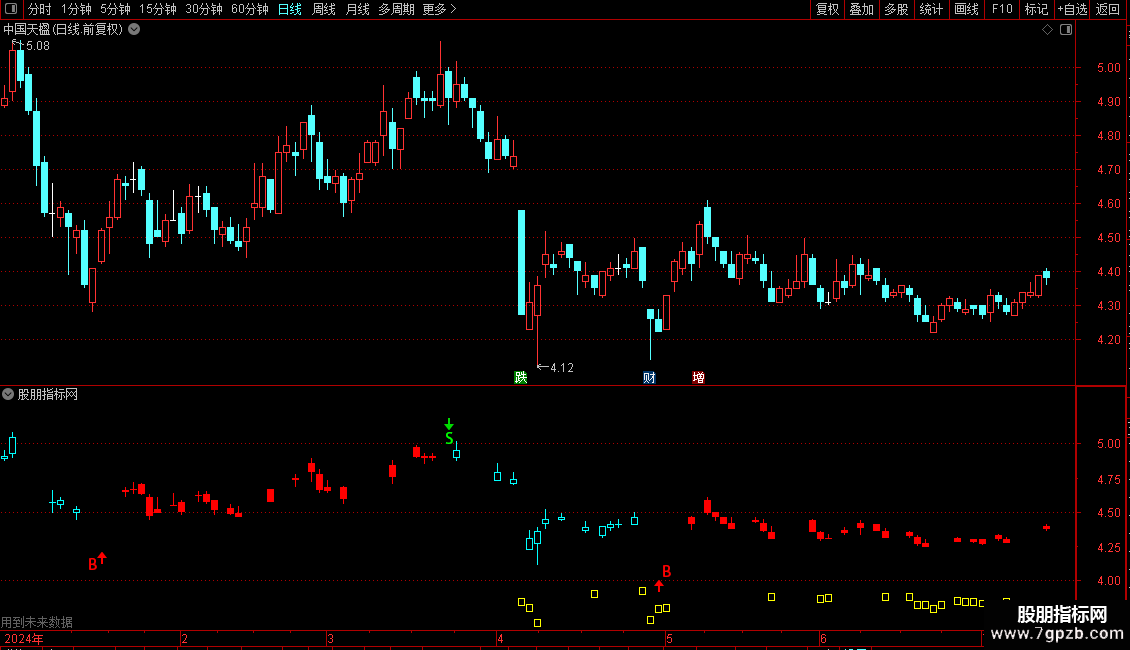Click the 4.12 low price label

[x=562, y=368]
